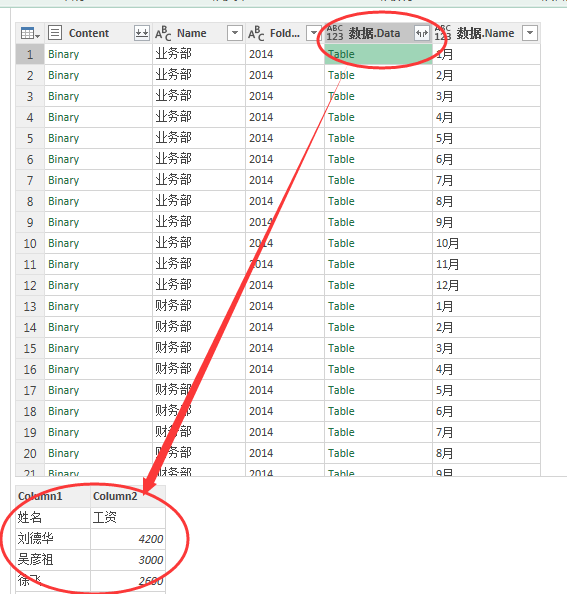The image size is (567, 594).
Task: Open the Table link in row 14
Action: pyautogui.click(x=341, y=327)
